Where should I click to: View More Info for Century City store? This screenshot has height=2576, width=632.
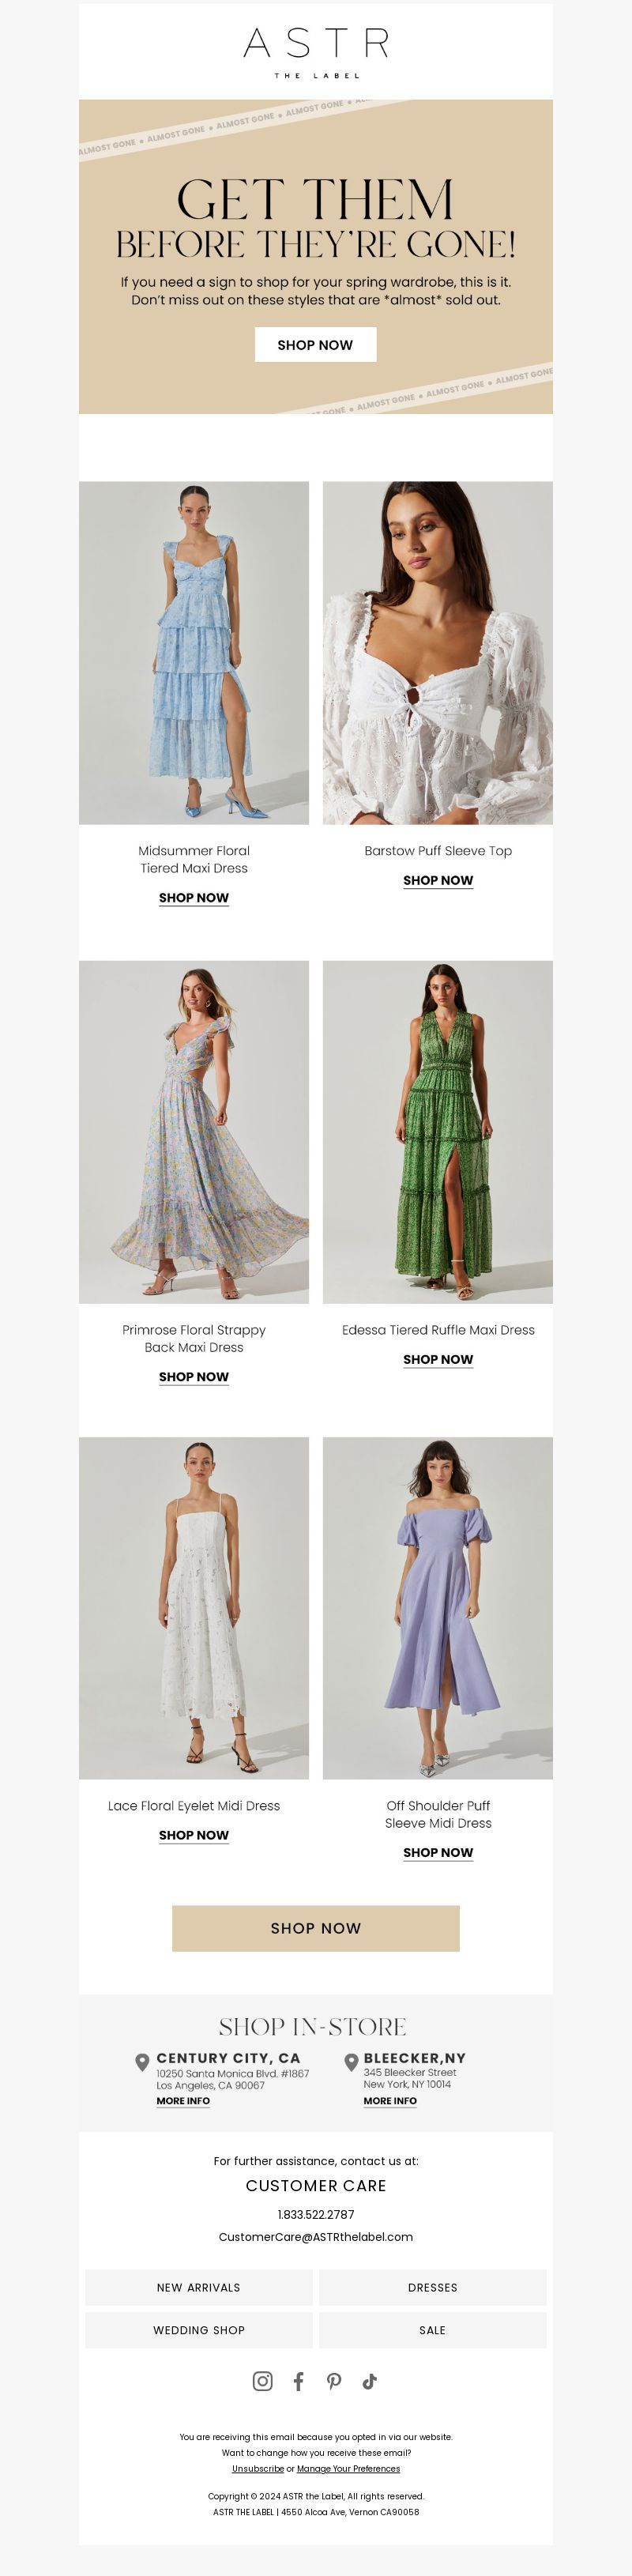click(x=183, y=2100)
